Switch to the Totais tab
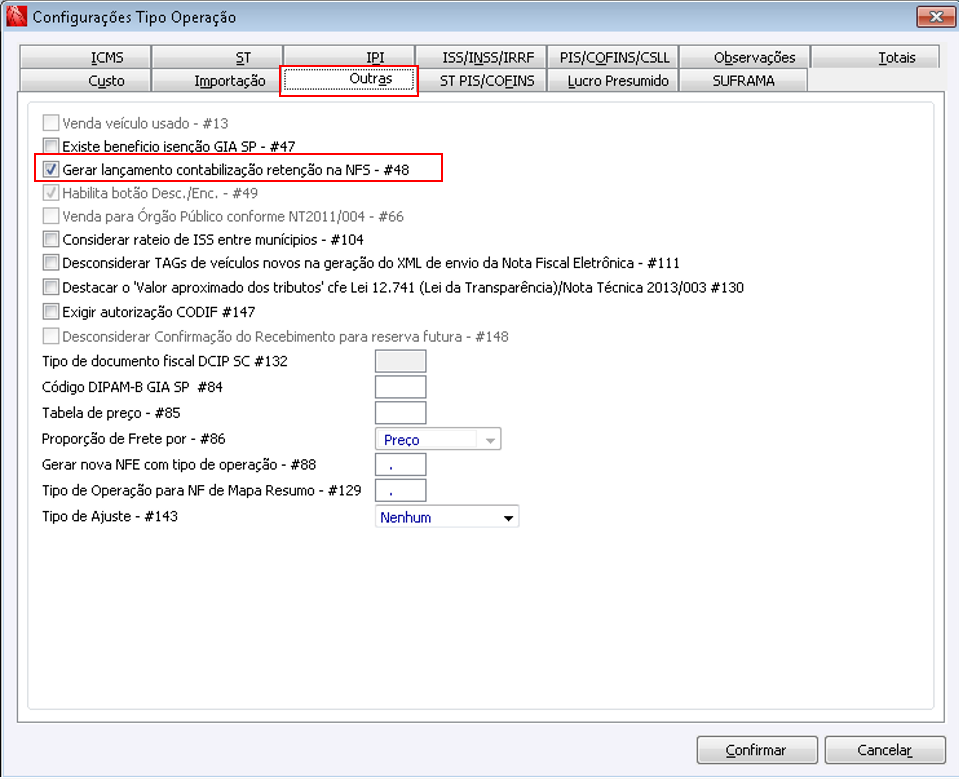This screenshot has width=959, height=779. coord(876,57)
